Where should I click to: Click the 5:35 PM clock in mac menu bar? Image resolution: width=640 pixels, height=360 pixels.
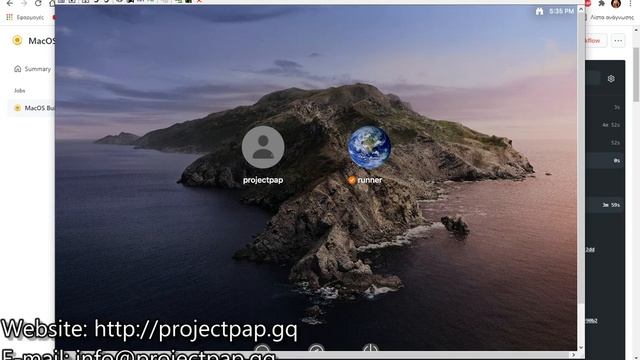click(561, 11)
